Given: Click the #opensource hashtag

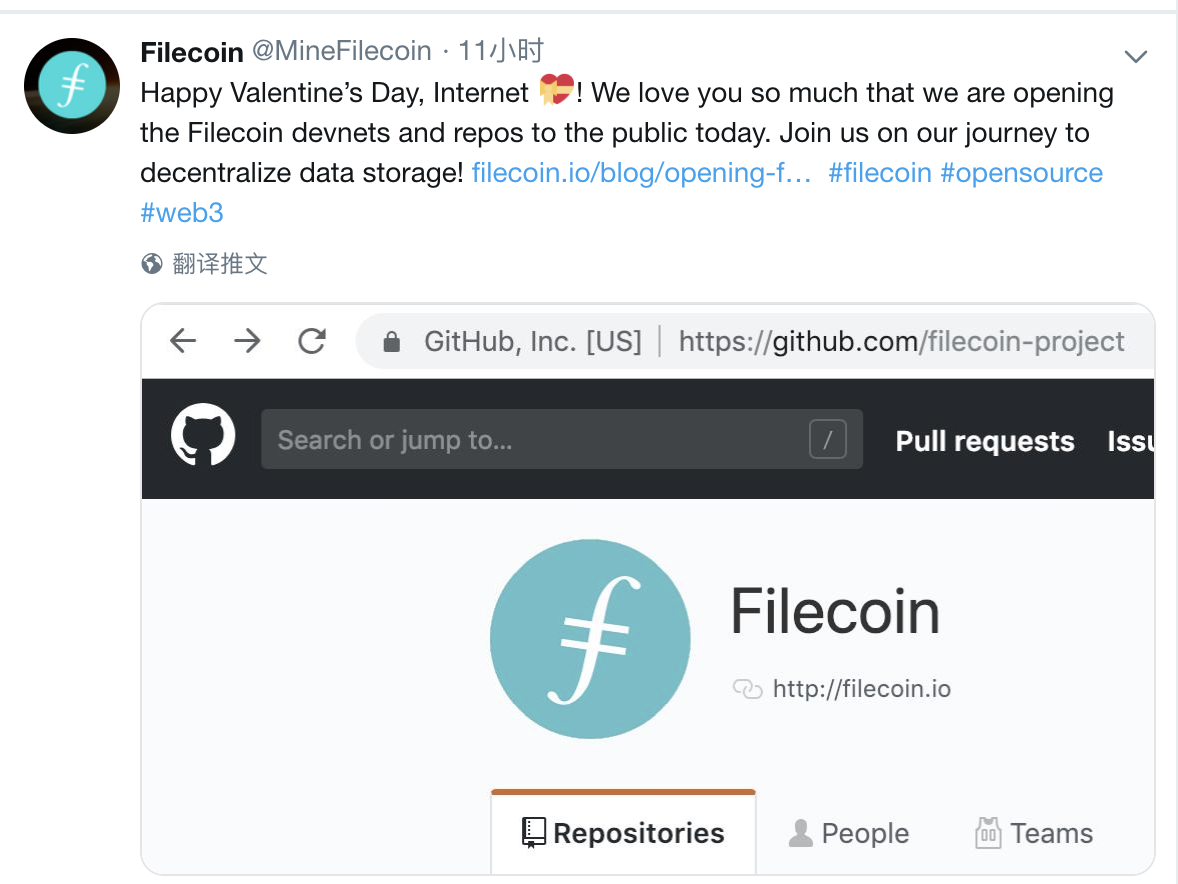Looking at the screenshot, I should coord(1021,172).
